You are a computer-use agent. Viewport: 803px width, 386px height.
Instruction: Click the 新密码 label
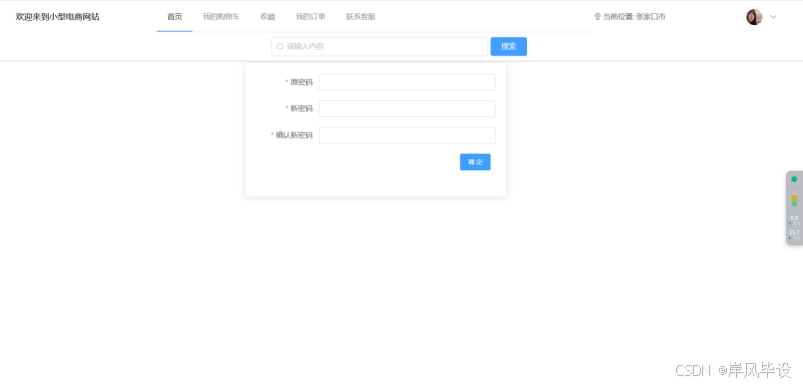[x=301, y=109]
